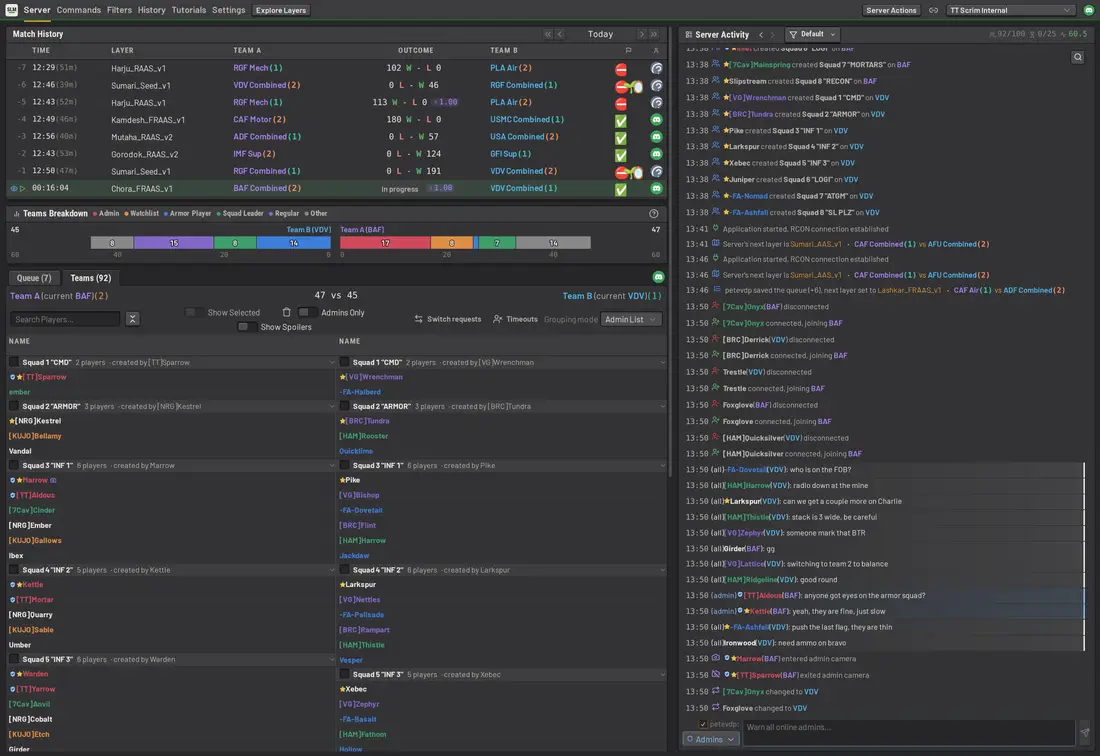Click red no-entry icon on 12:29 Harju row
The height and width of the screenshot is (756, 1100).
621,69
